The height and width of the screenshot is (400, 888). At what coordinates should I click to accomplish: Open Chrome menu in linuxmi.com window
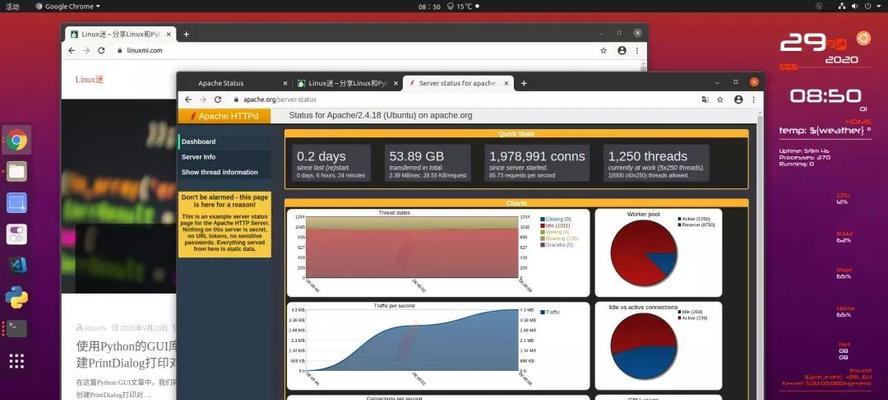tap(637, 50)
